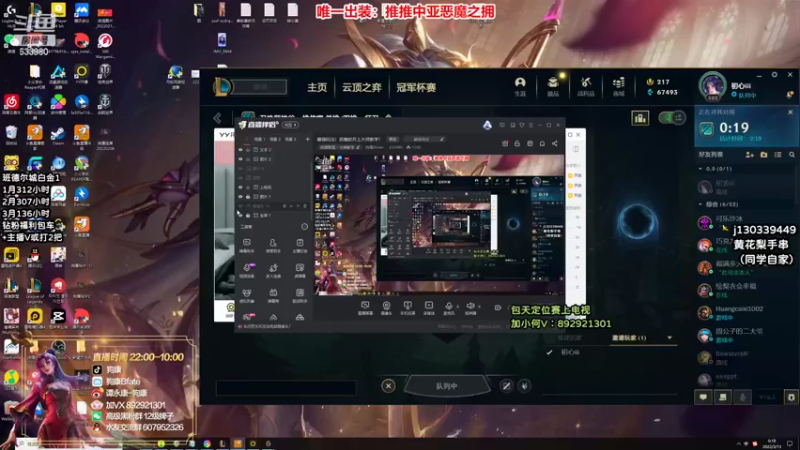The width and height of the screenshot is (800, 450).
Task: Dismiss the 0:19 queue timer panel
Action: (x=790, y=112)
